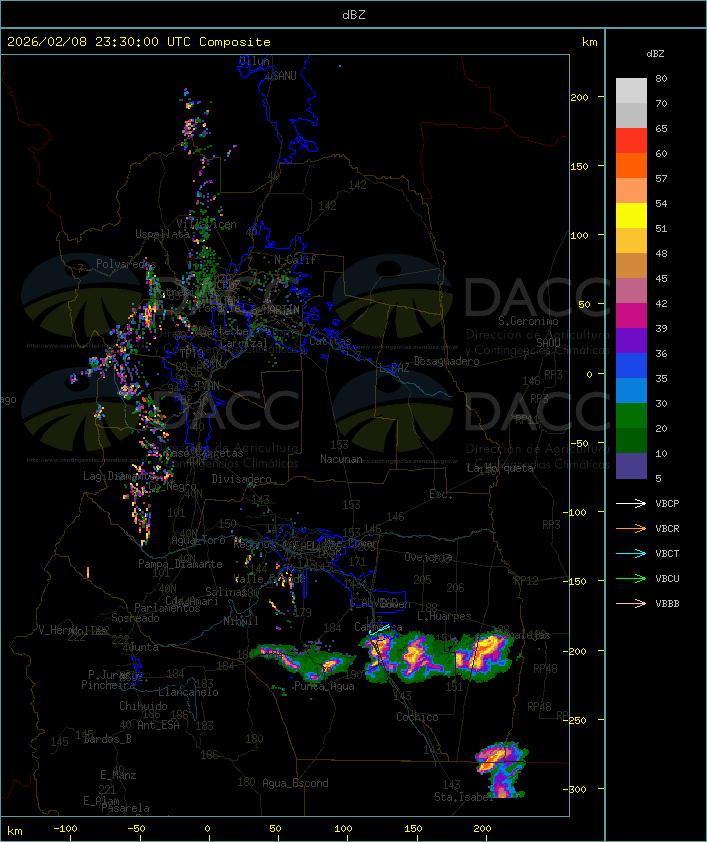Click the dBZ title in the top header
707x842 pixels.
coord(354,14)
